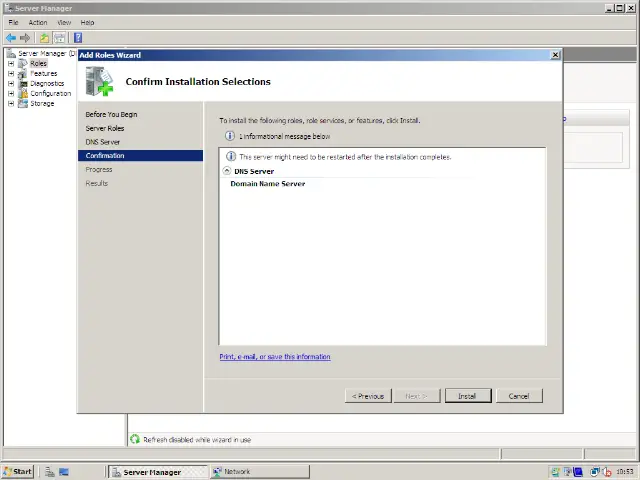
Task: Expand the Configuration tree node
Action: pyautogui.click(x=11, y=93)
